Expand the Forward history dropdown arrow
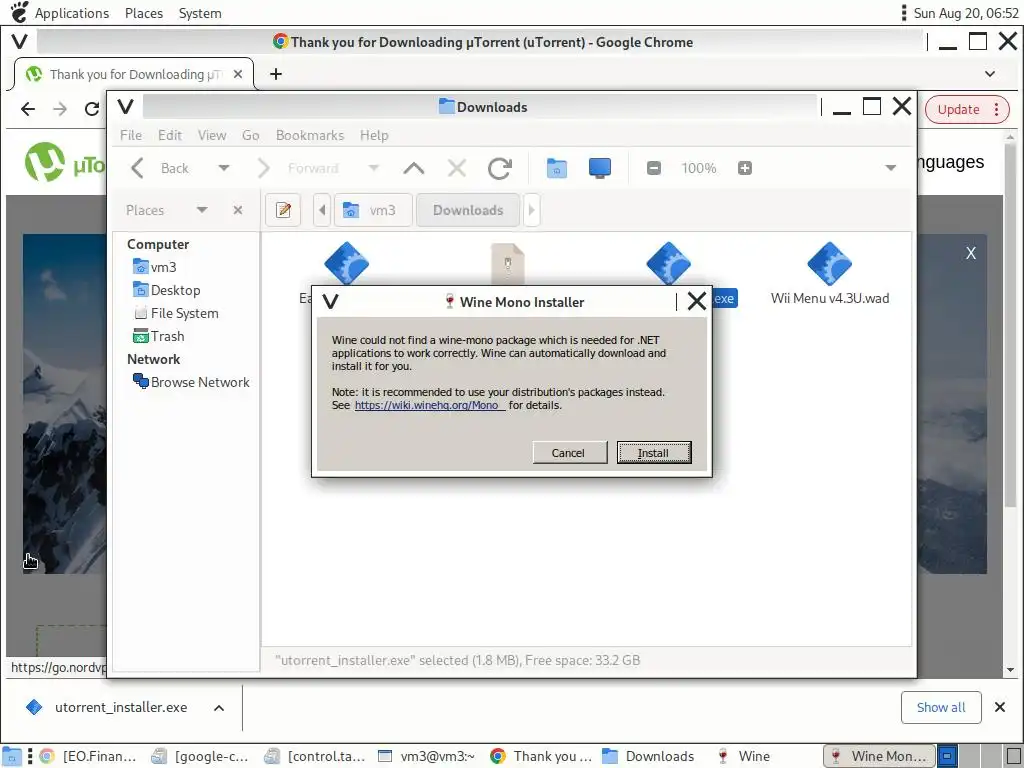This screenshot has height=768, width=1024. (374, 168)
